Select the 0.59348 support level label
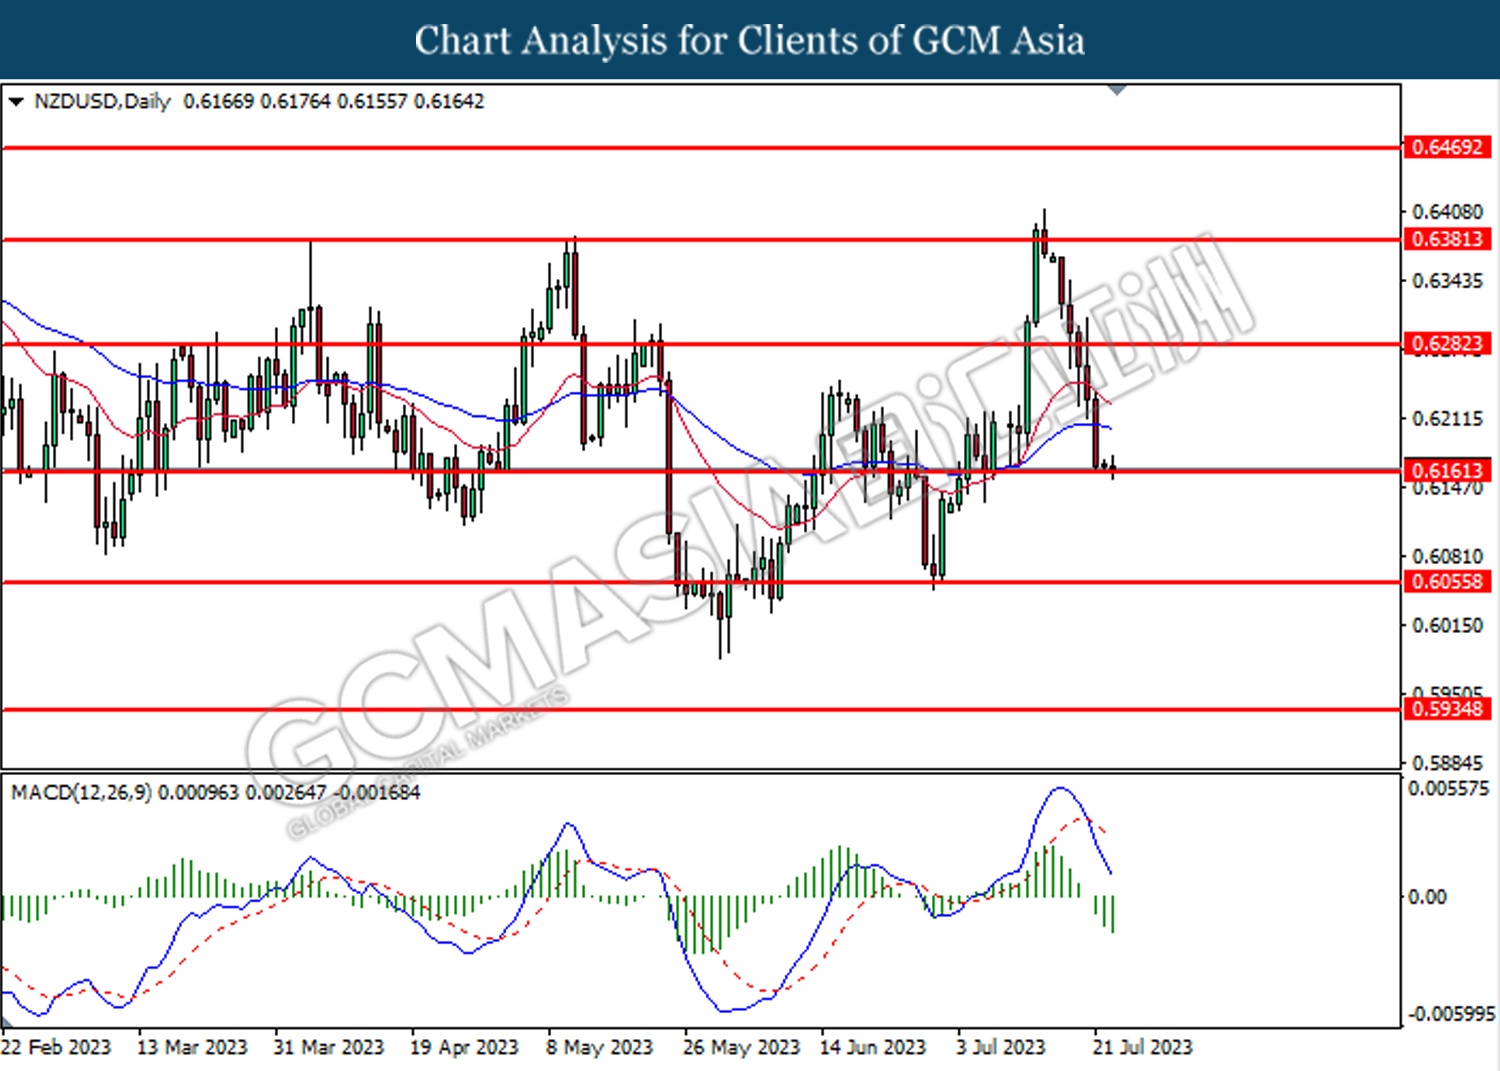The image size is (1500, 1071). tap(1447, 709)
